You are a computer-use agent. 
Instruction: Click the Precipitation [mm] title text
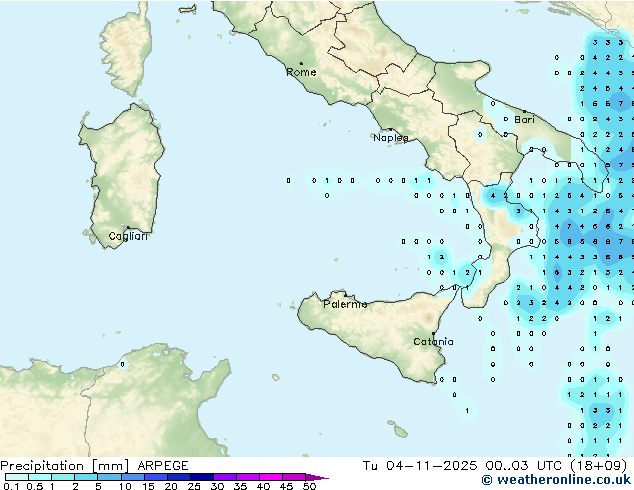coord(65,466)
